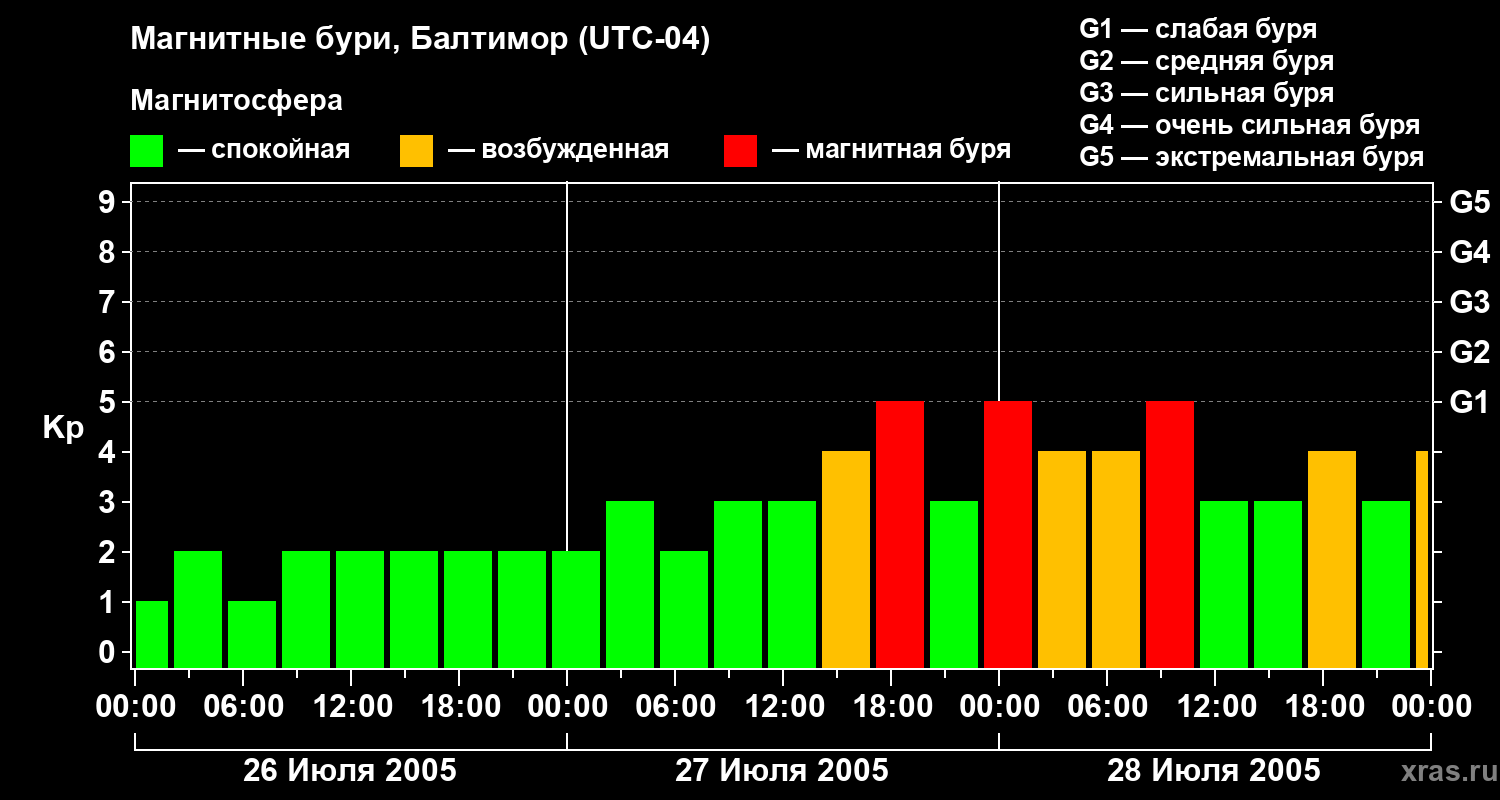Click the orange bar at 03:00 on 28 Июля
This screenshot has width=1500, height=800.
click(1062, 559)
